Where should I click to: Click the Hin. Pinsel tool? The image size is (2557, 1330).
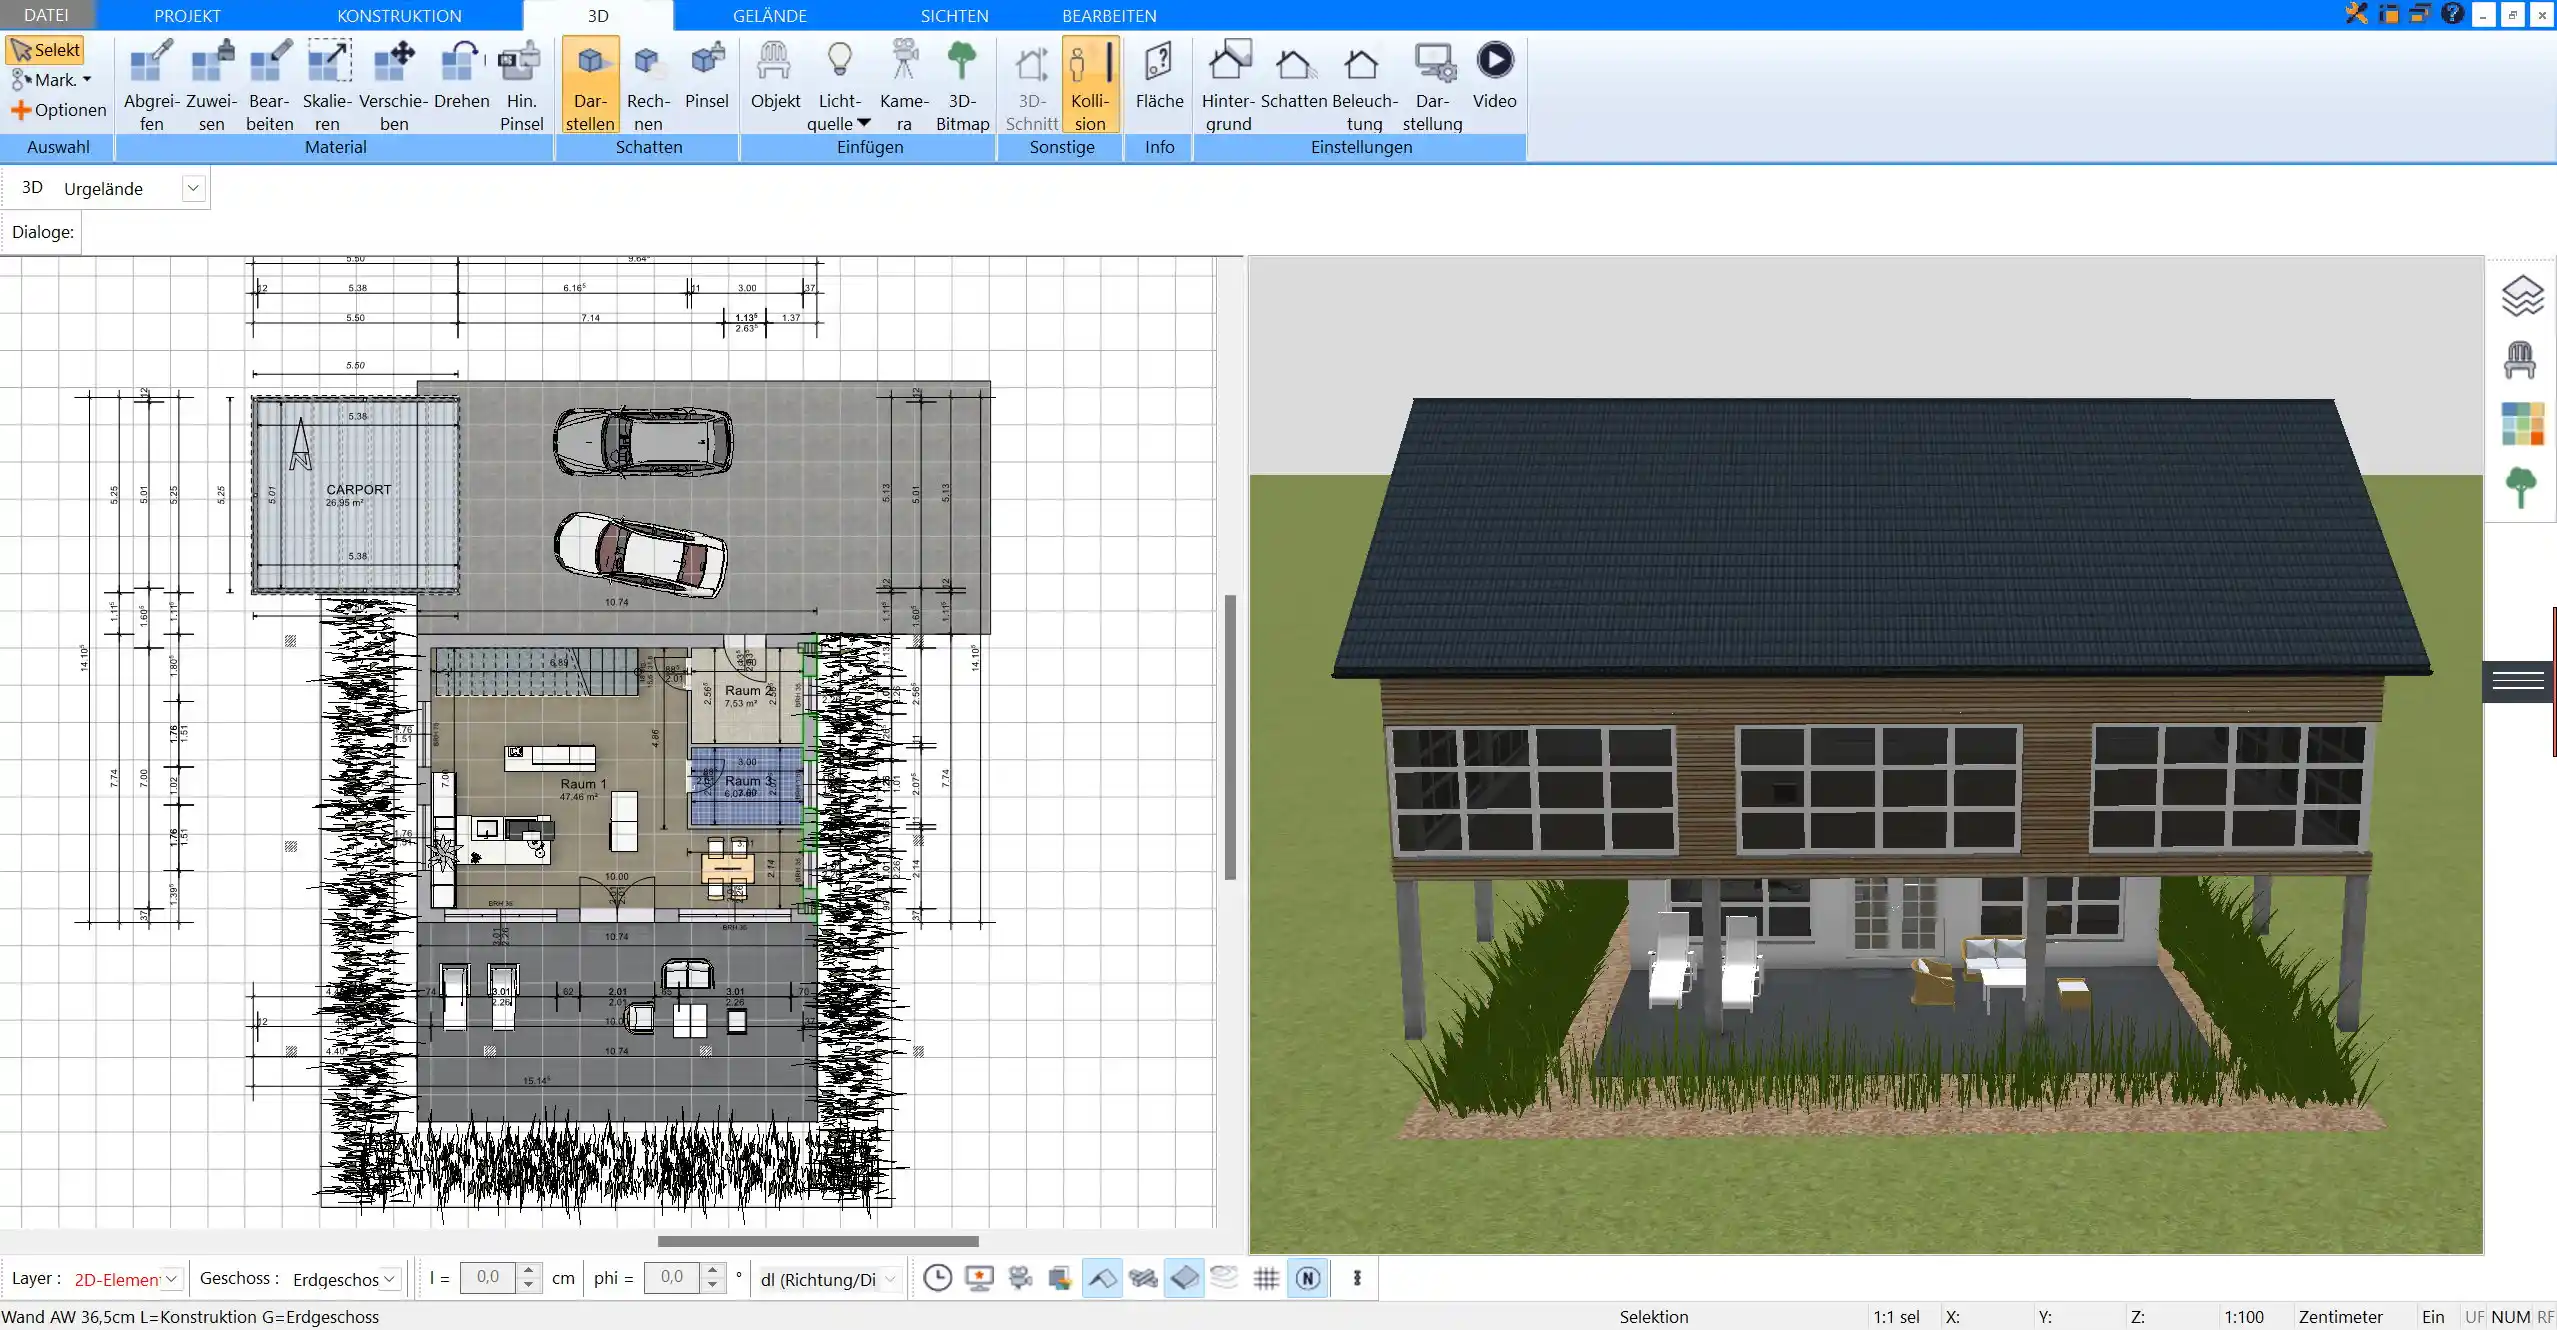coord(521,85)
